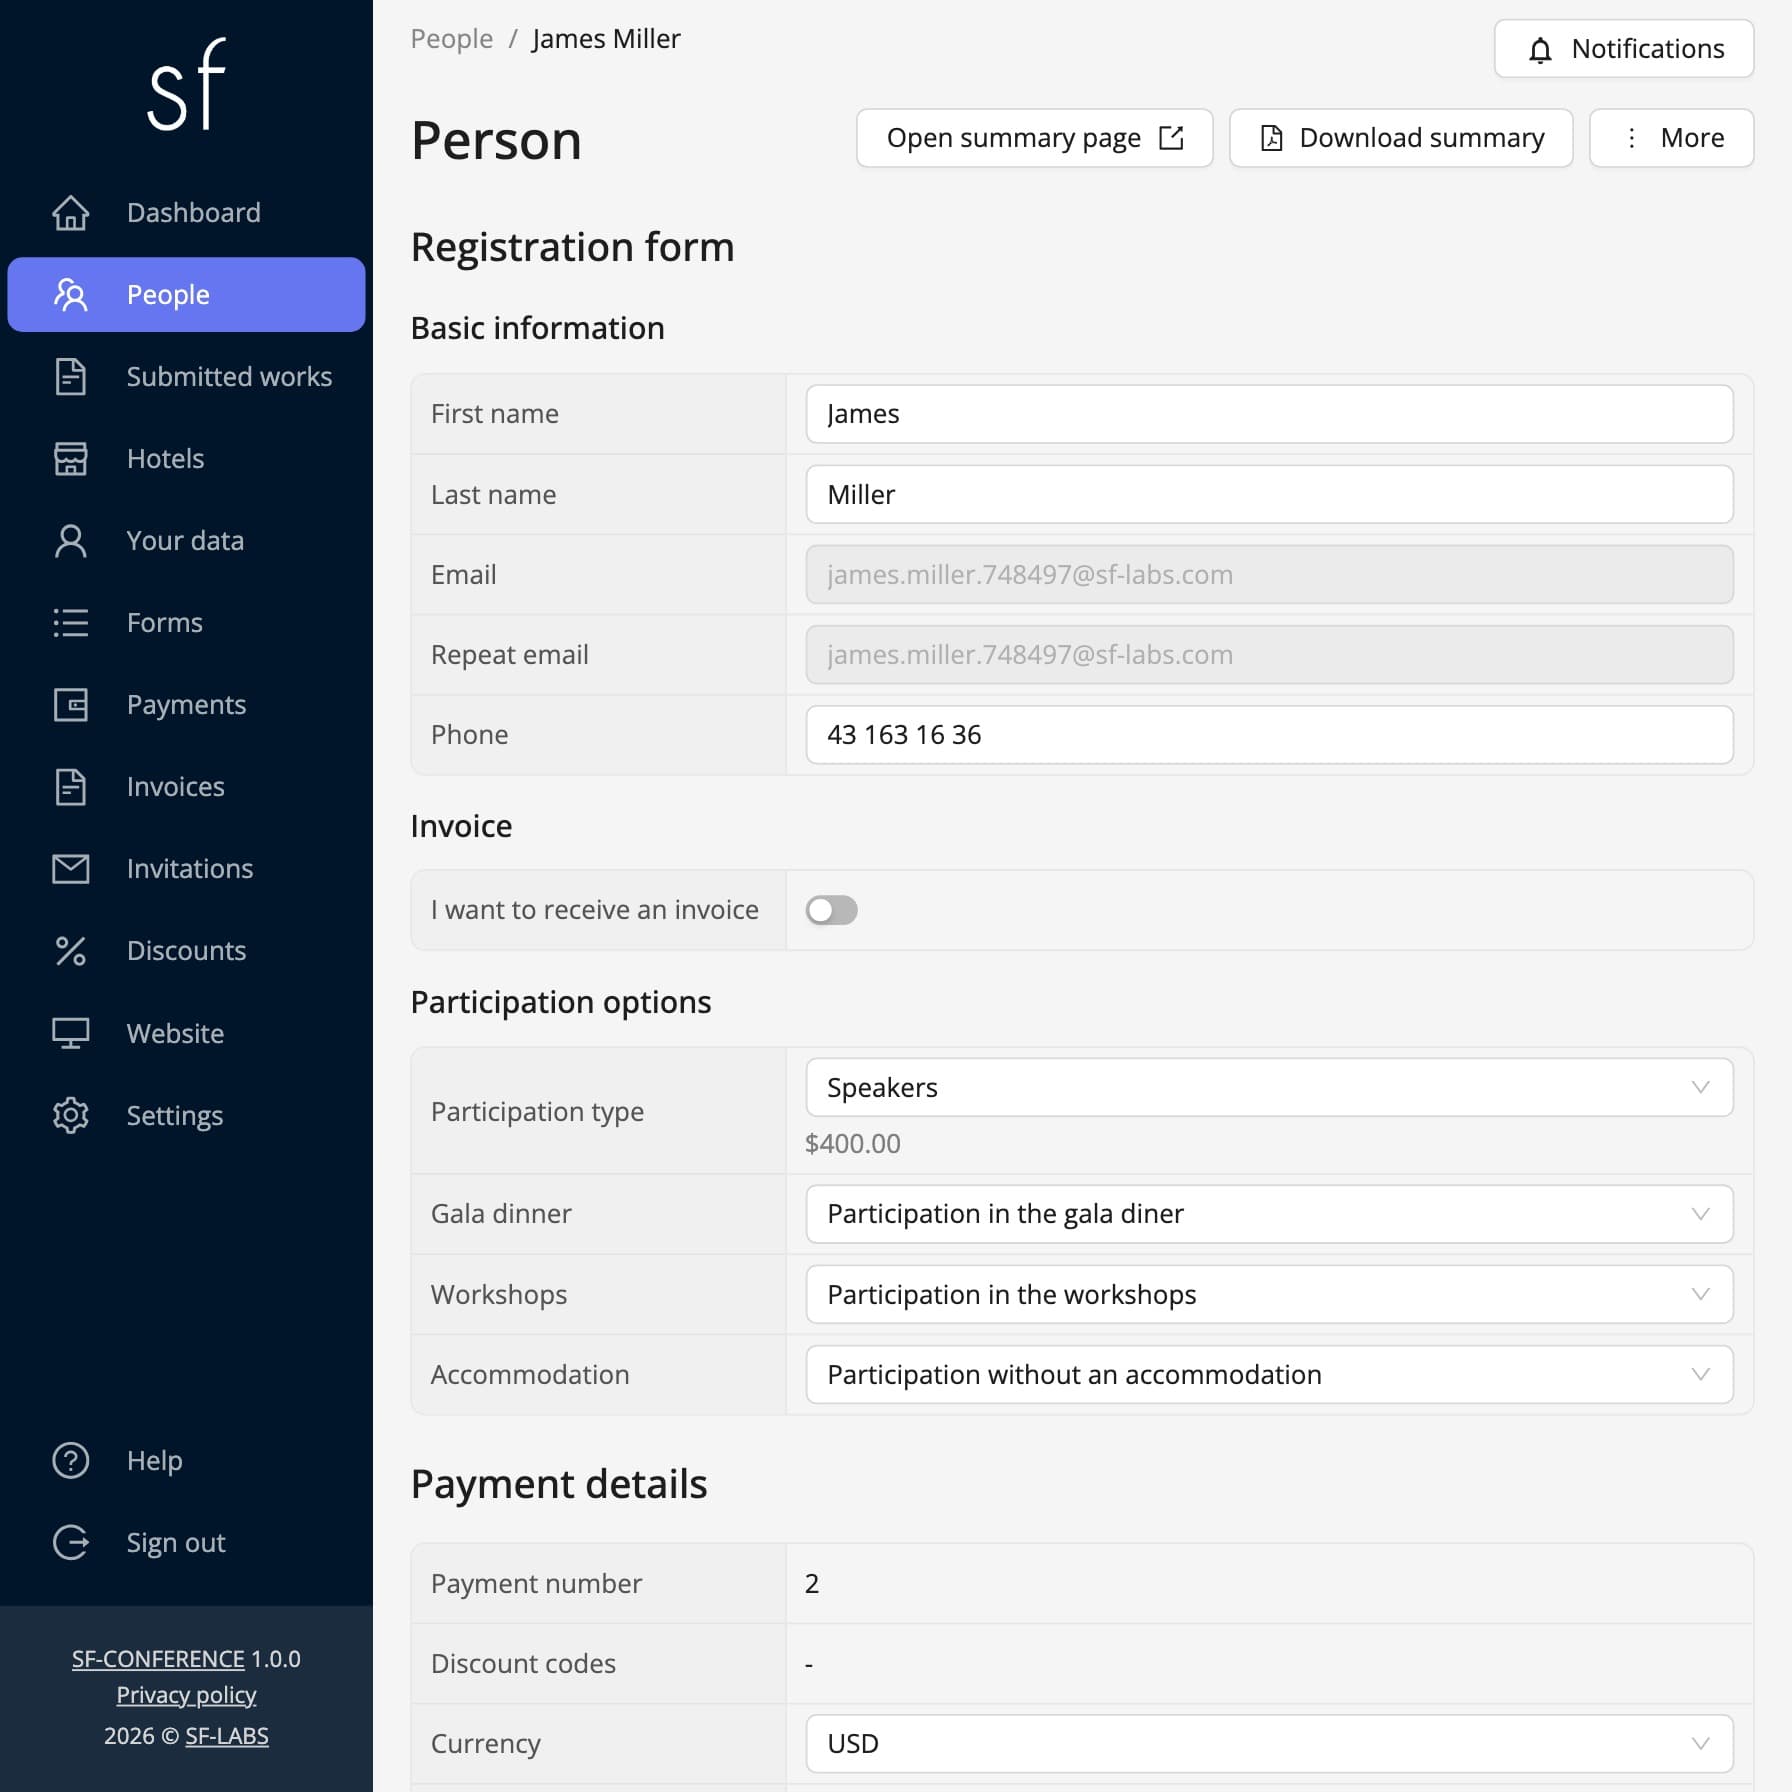Expand the Accommodation dropdown
Image resolution: width=1792 pixels, height=1792 pixels.
point(1269,1374)
